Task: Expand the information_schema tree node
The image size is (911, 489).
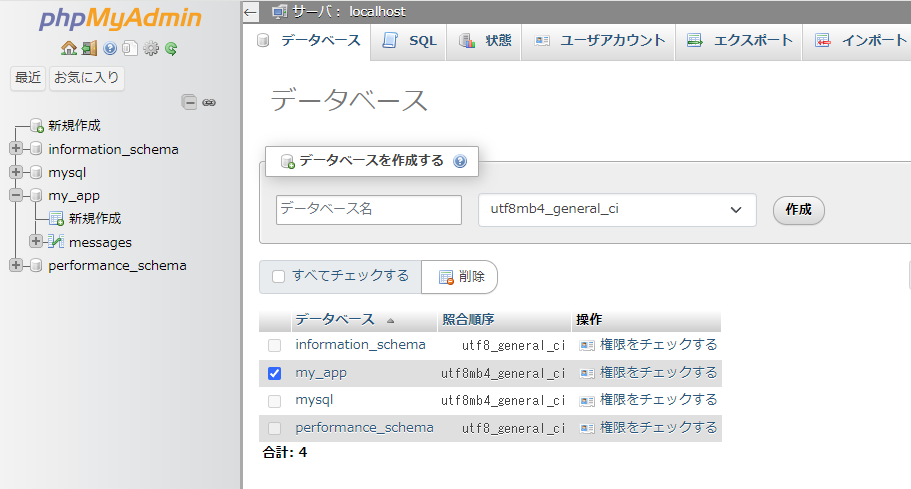Action: click(x=15, y=149)
